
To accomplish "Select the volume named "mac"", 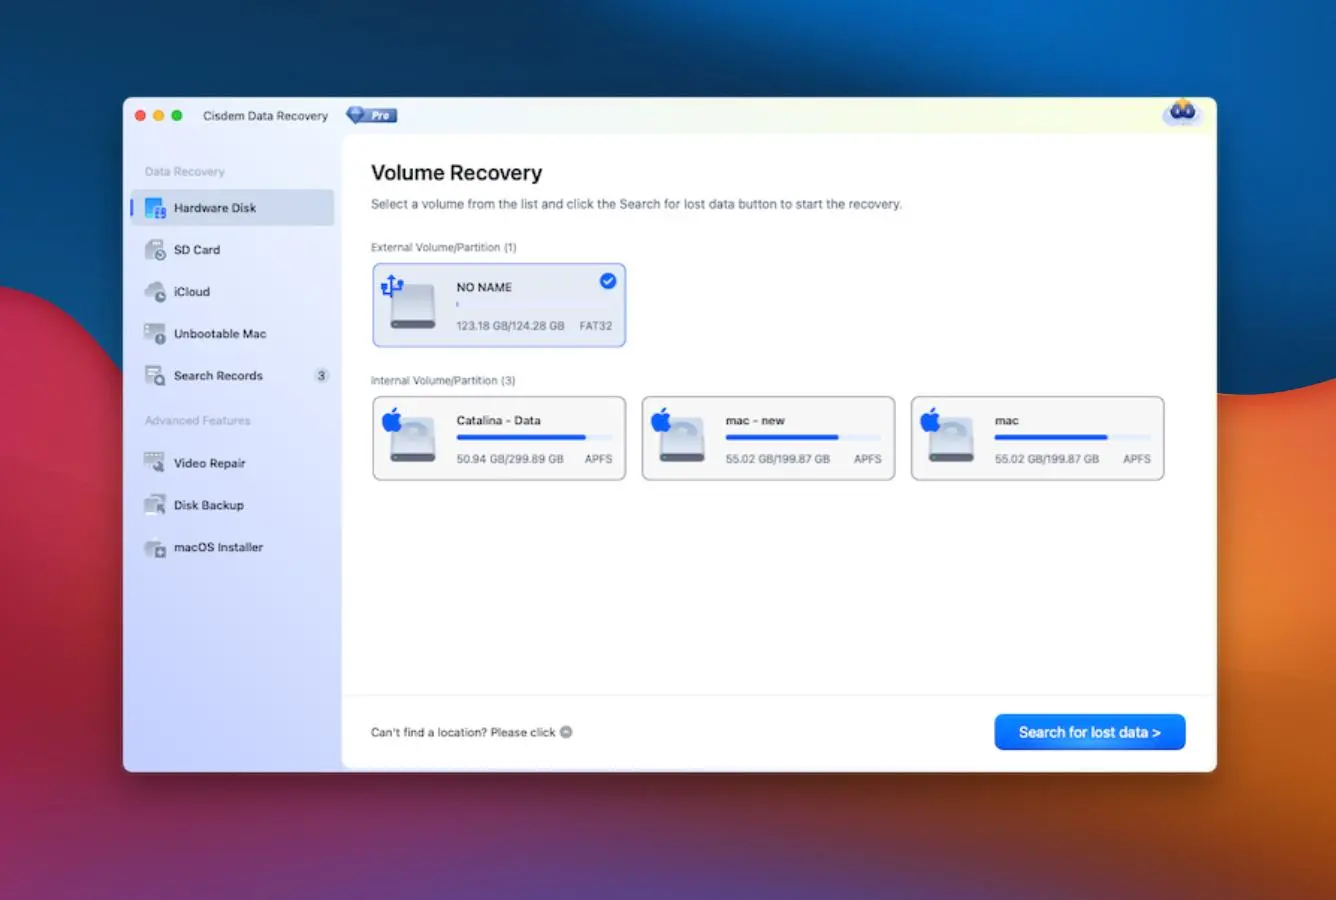I will (x=1037, y=438).
